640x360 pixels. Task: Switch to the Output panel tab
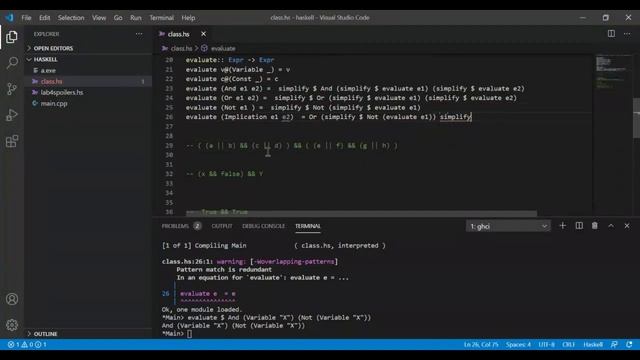(222, 226)
